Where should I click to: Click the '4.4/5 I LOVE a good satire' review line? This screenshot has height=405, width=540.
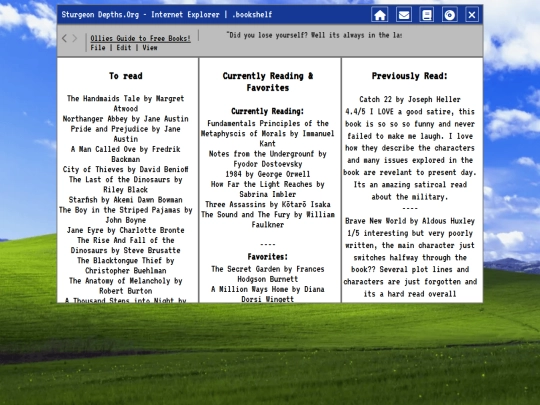click(410, 112)
